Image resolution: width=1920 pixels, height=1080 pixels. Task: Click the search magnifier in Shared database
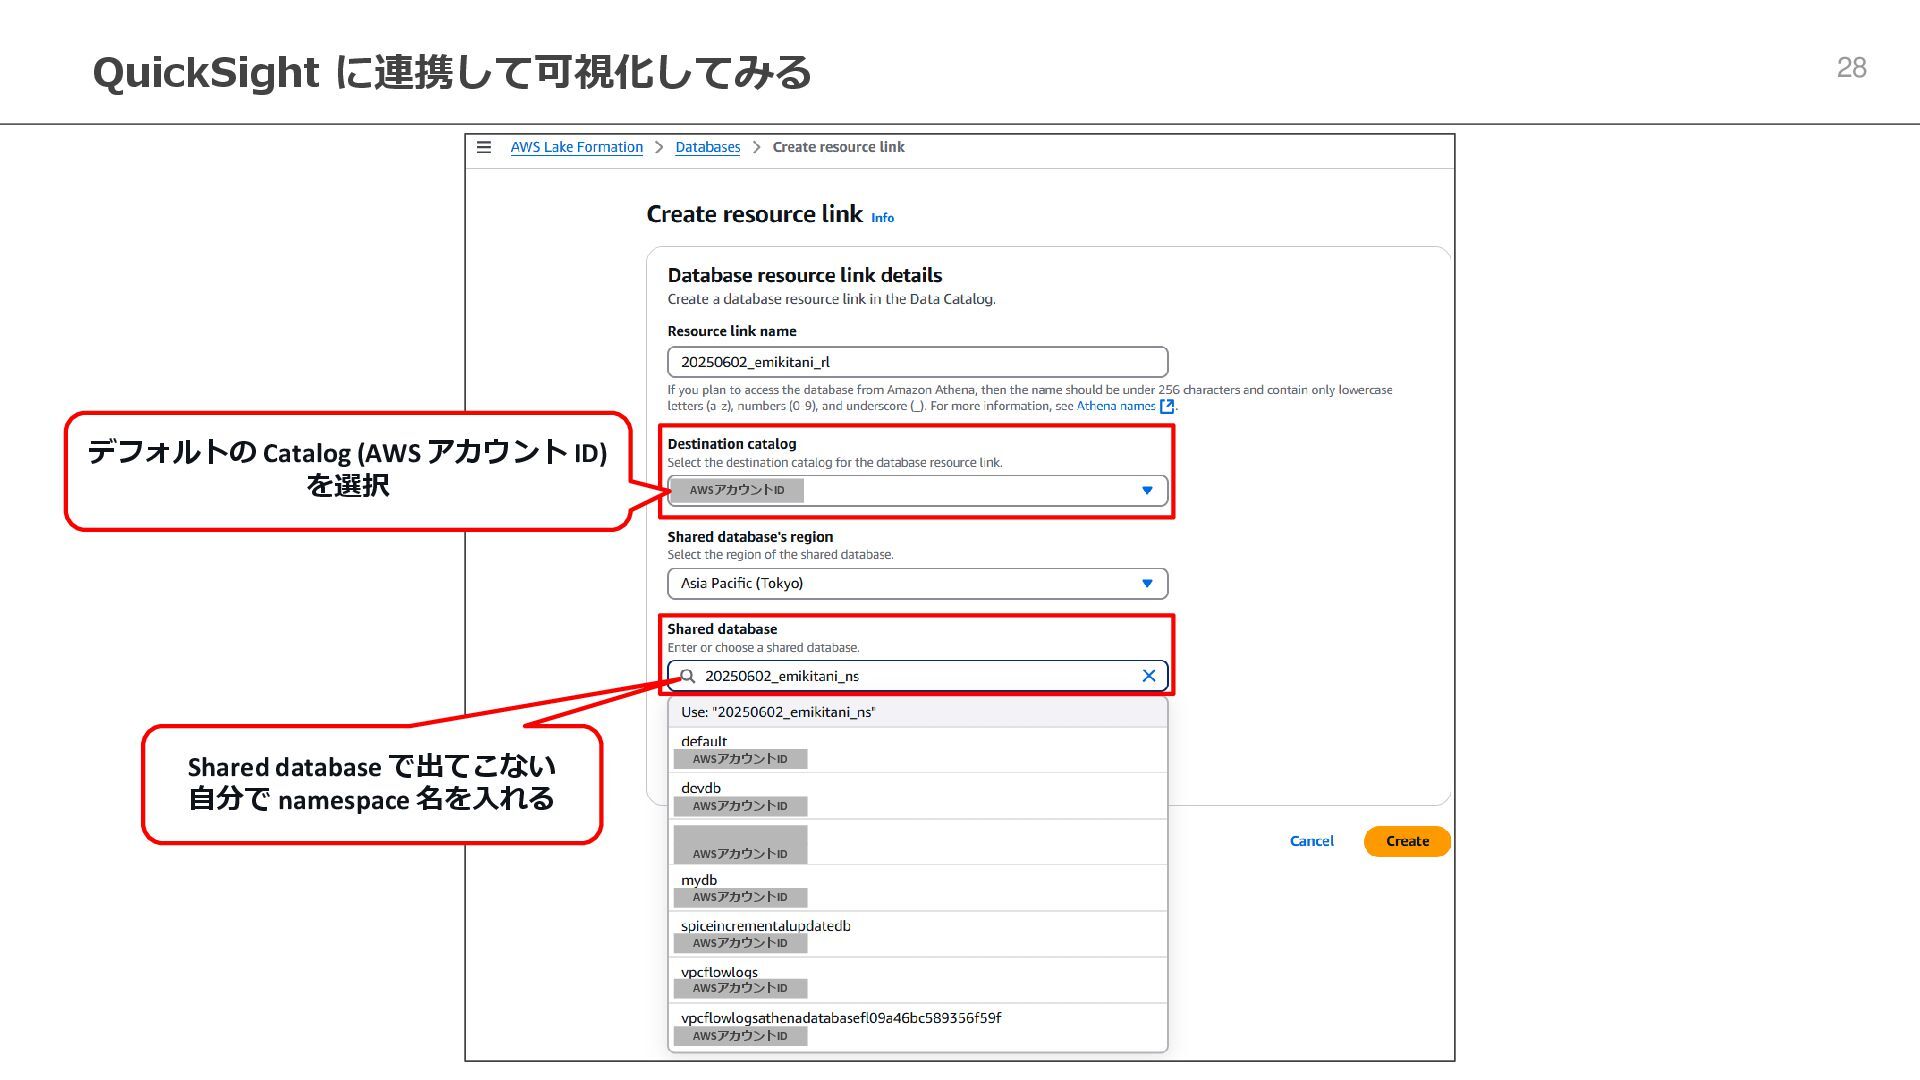688,676
